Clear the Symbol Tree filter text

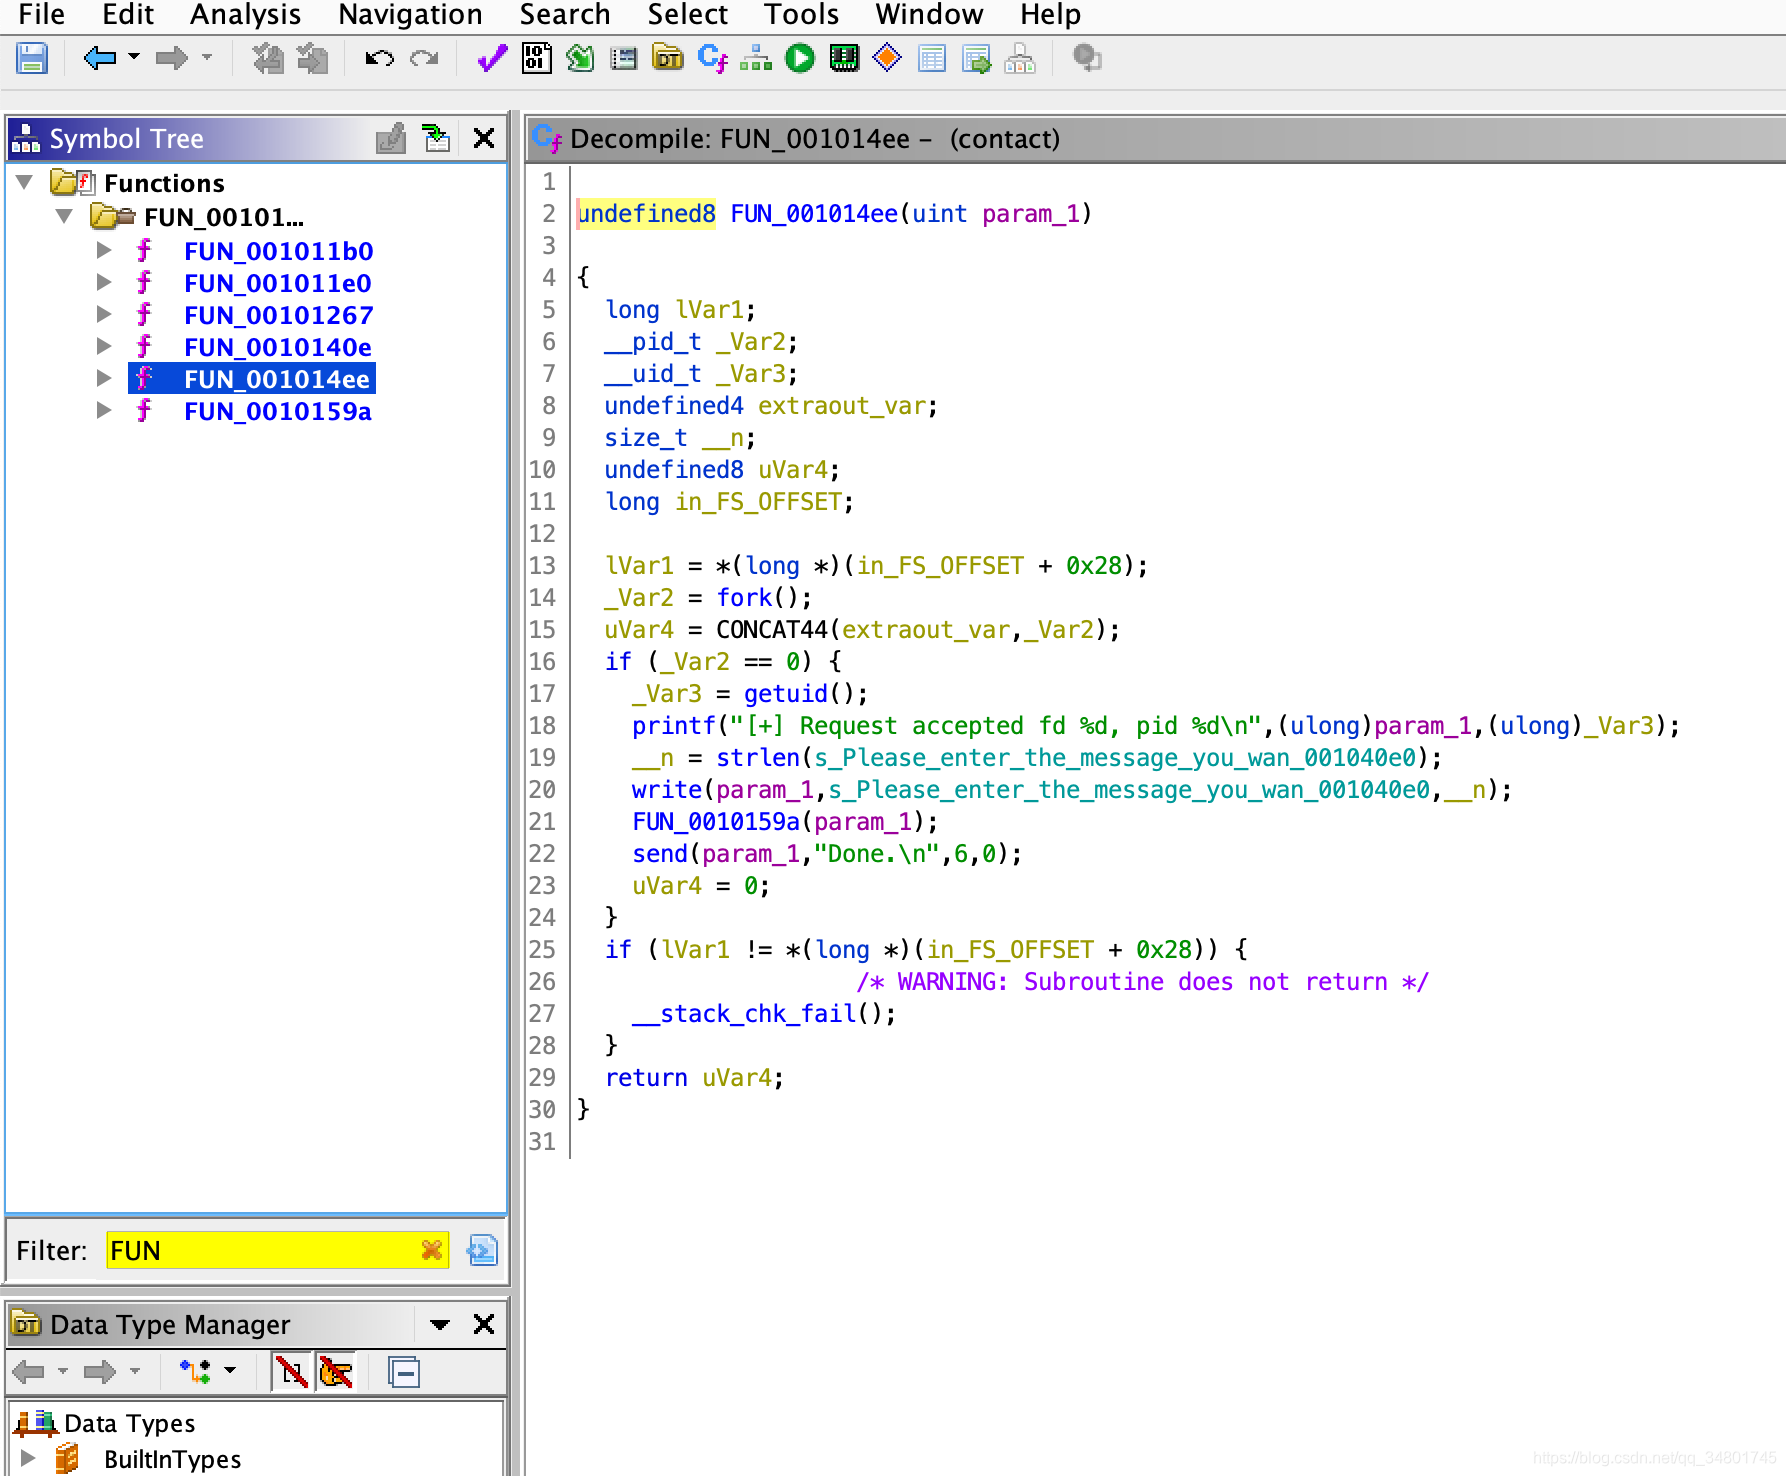point(432,1250)
